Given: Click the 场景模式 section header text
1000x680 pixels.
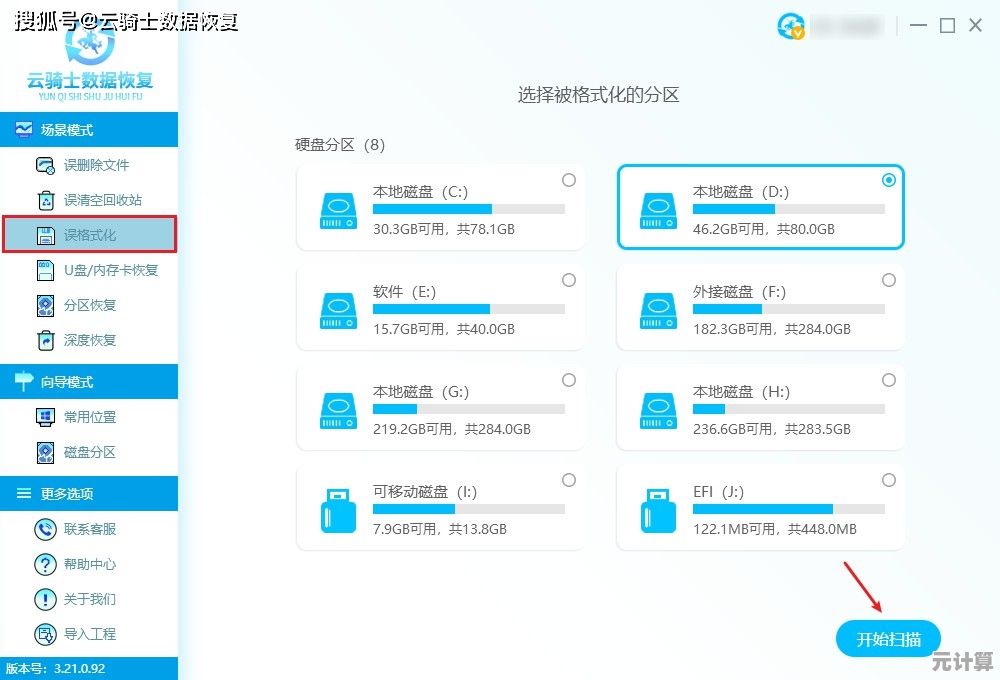Looking at the screenshot, I should coord(67,130).
